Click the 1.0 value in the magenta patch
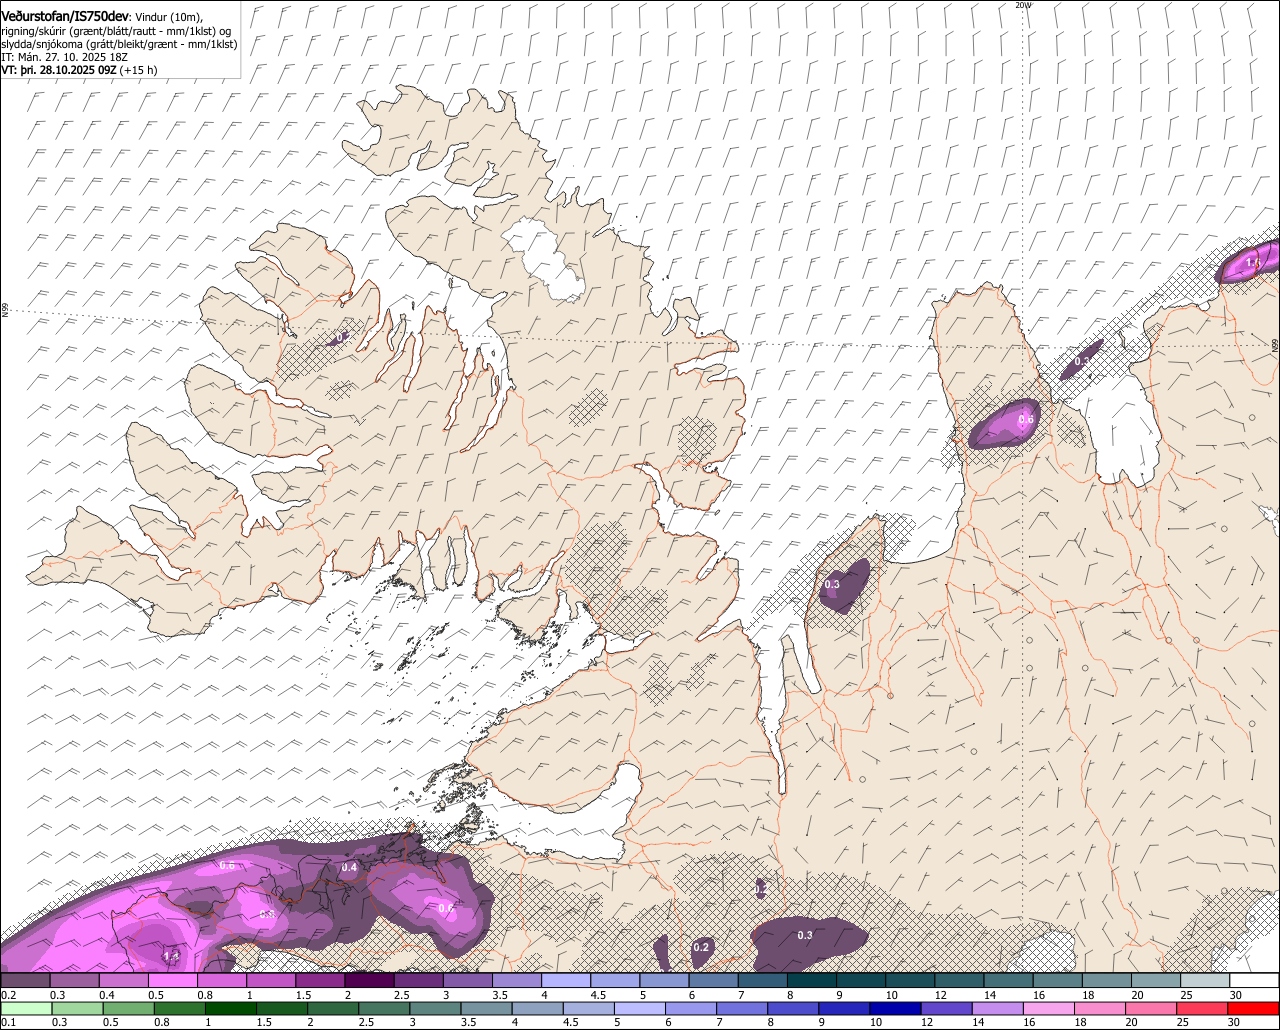1280x1030 pixels. (1255, 262)
